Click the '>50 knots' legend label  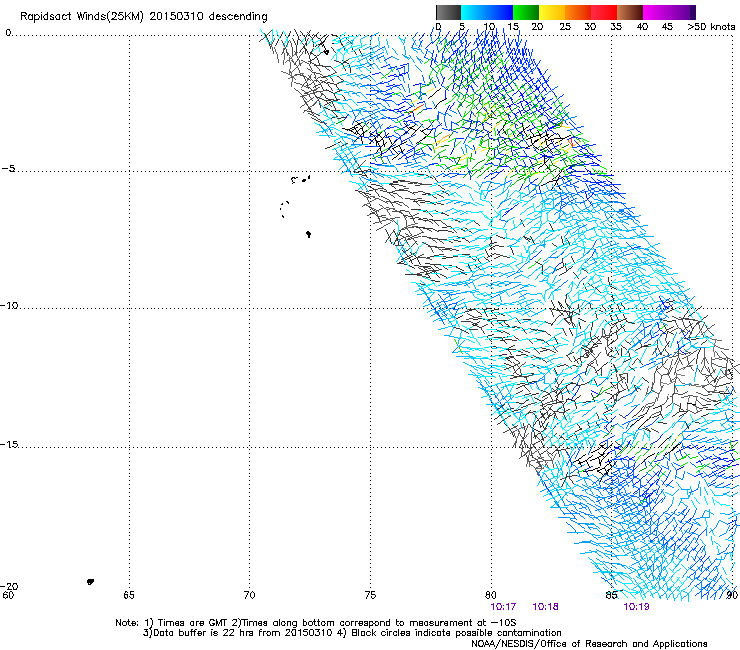711,27
